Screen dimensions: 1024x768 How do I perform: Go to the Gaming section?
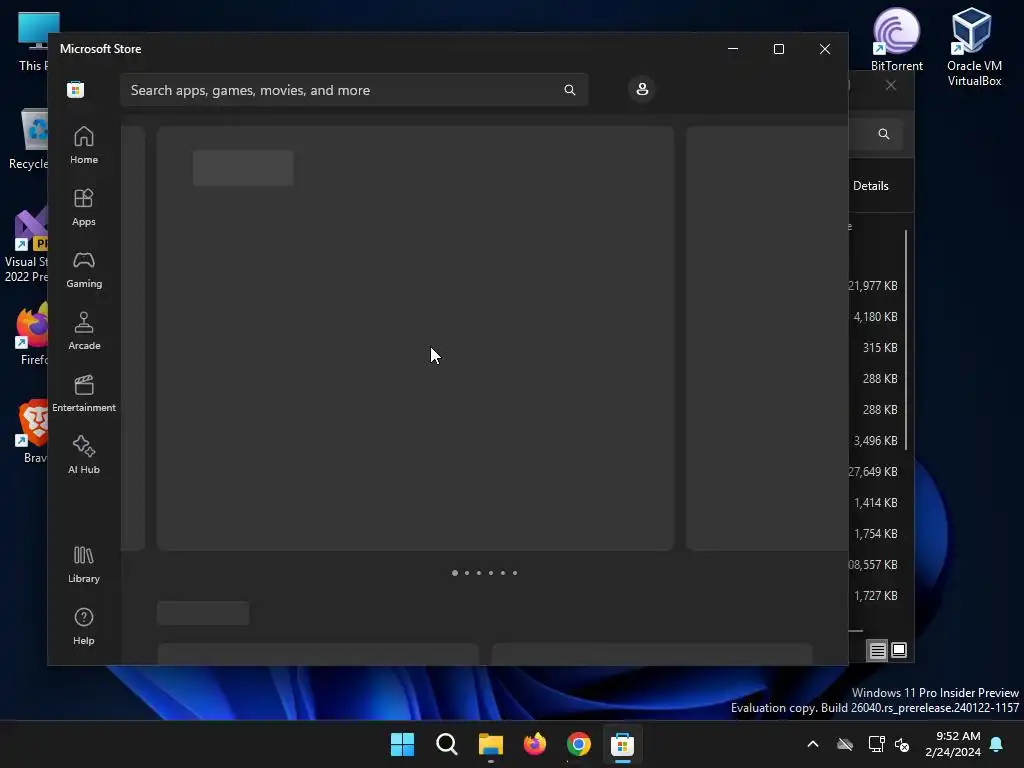[84, 269]
